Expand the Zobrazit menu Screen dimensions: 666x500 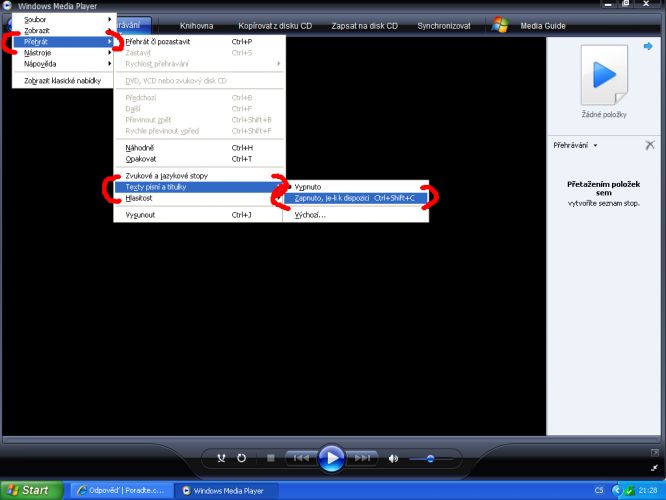pyautogui.click(x=63, y=31)
